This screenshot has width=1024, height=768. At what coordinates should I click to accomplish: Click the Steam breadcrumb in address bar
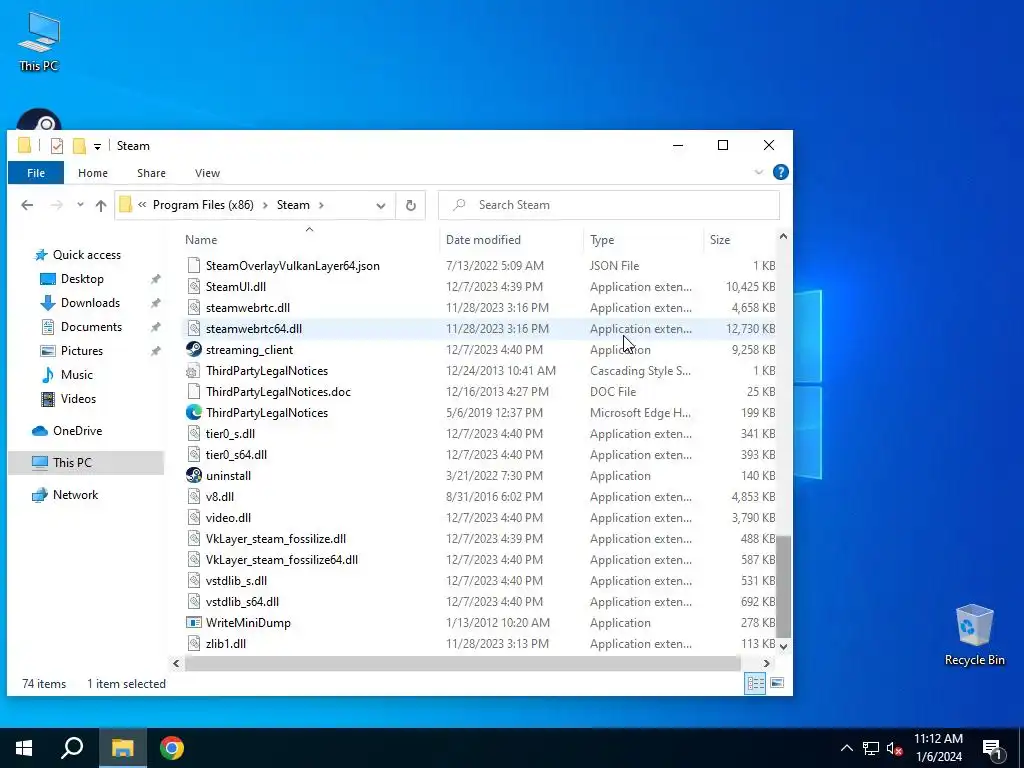coord(293,205)
